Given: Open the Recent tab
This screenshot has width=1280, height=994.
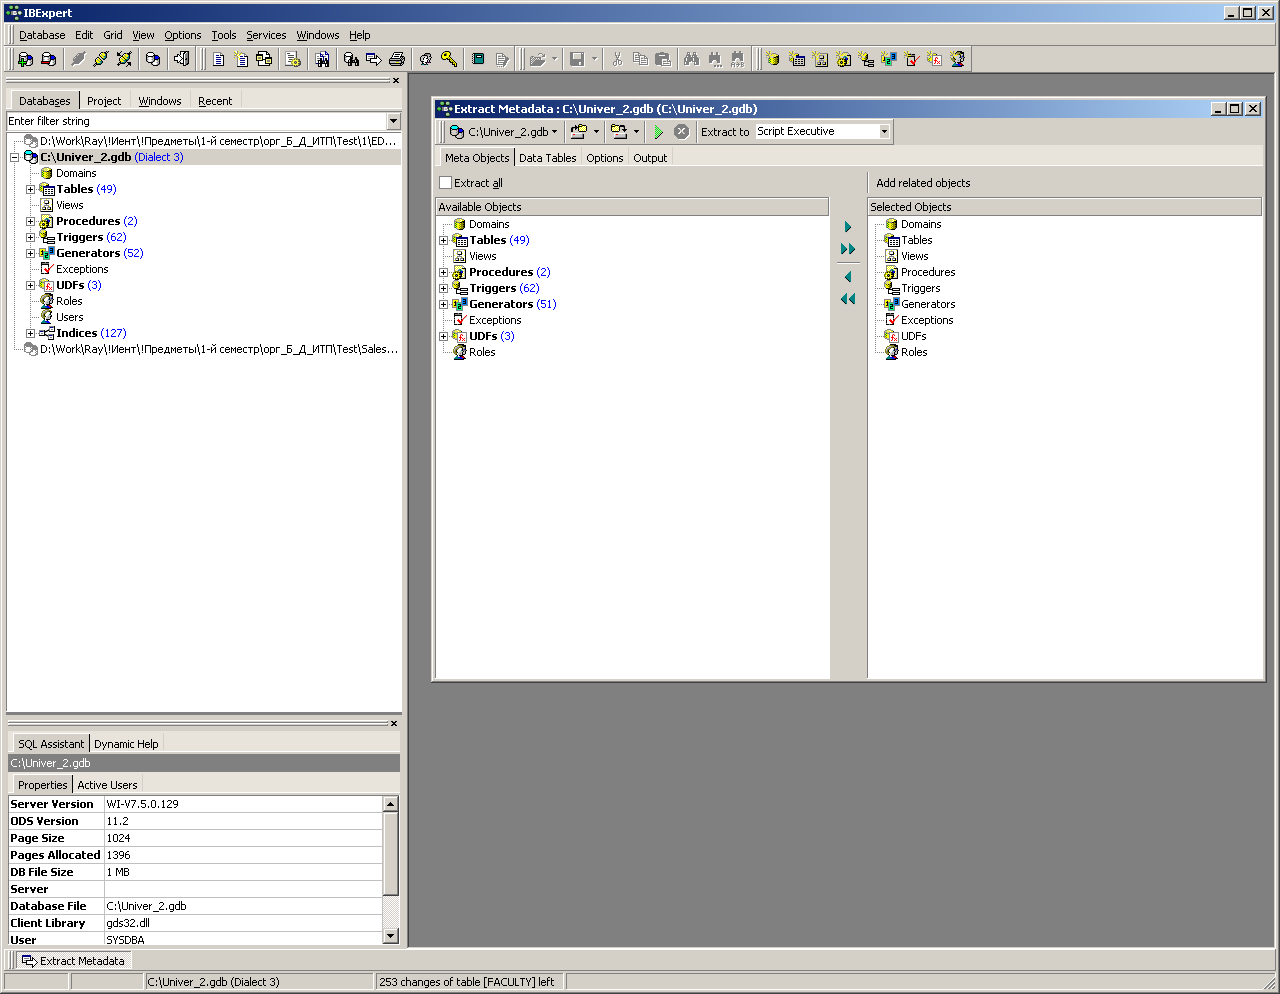Looking at the screenshot, I should click(x=215, y=101).
